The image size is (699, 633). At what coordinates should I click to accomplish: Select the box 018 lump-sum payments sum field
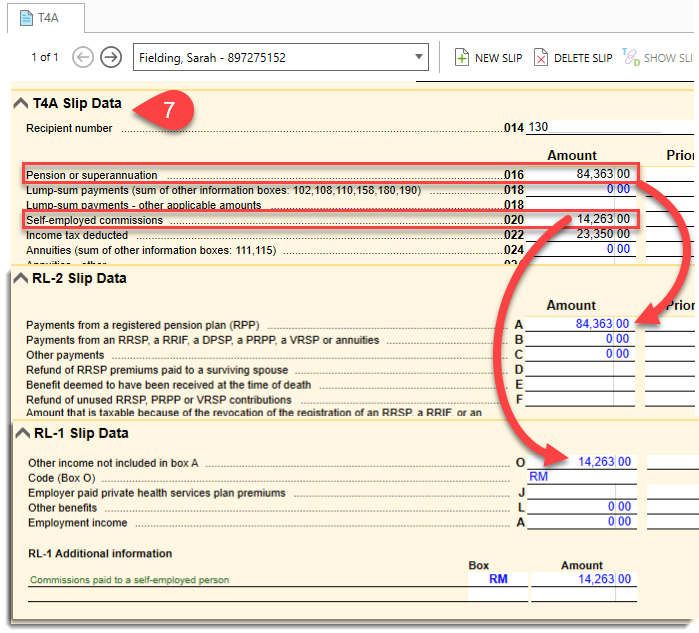pyautogui.click(x=580, y=189)
